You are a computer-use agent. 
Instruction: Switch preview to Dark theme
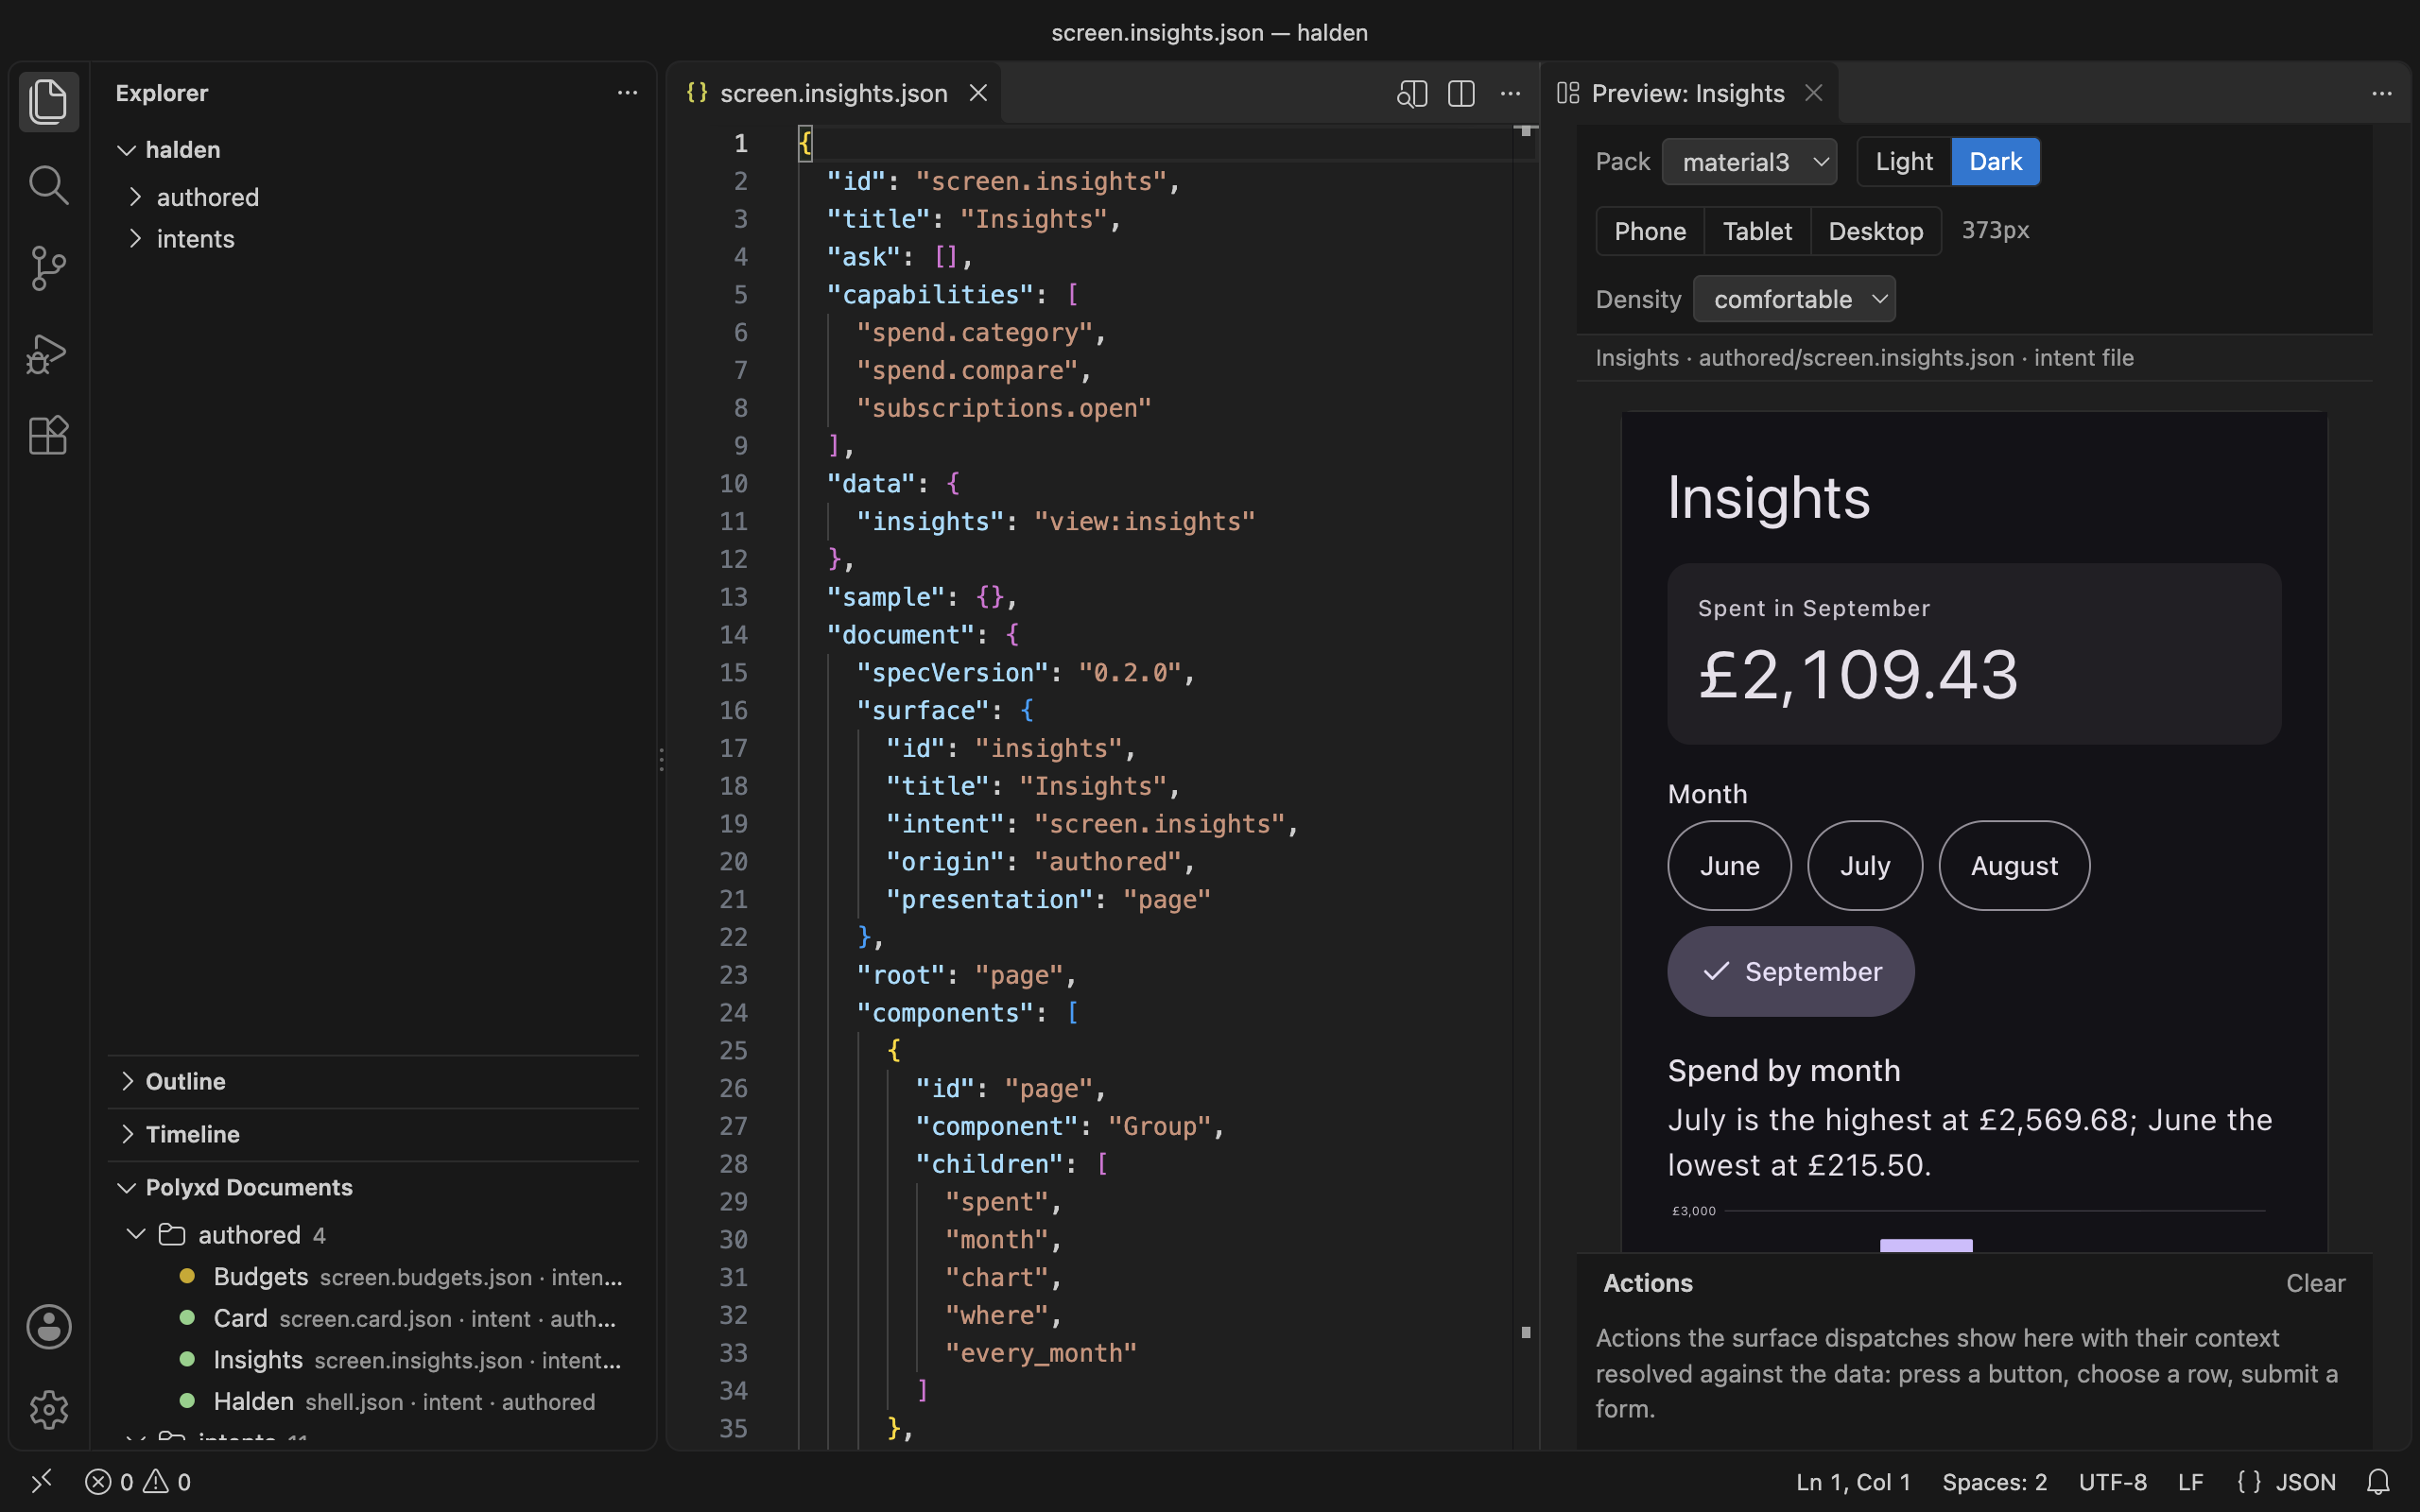(x=1995, y=162)
